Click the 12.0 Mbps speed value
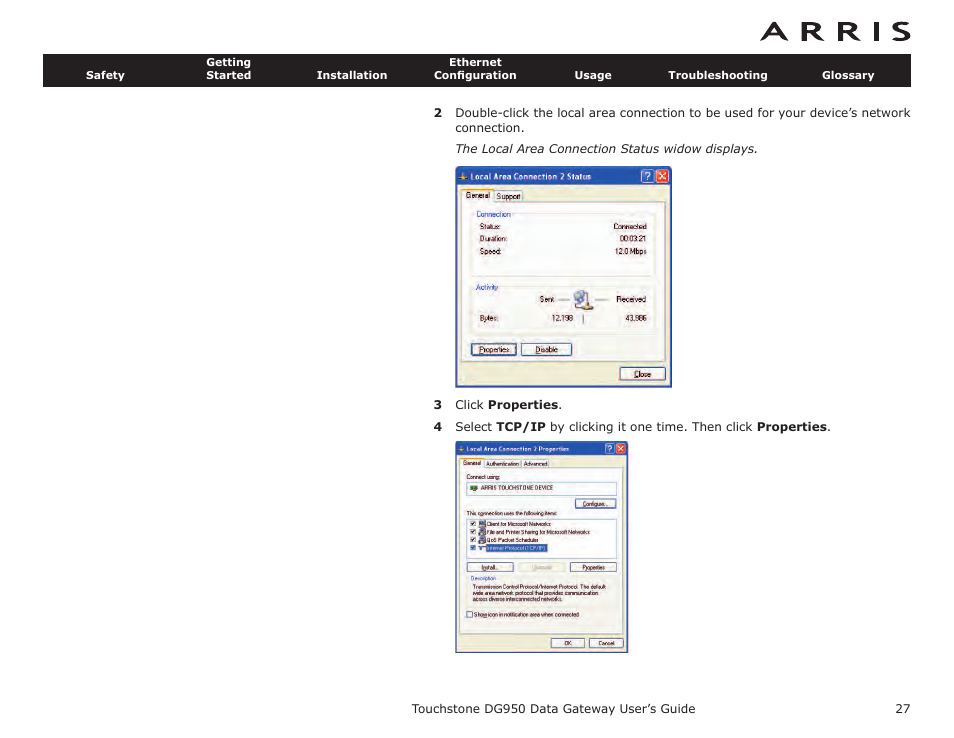 pos(630,251)
